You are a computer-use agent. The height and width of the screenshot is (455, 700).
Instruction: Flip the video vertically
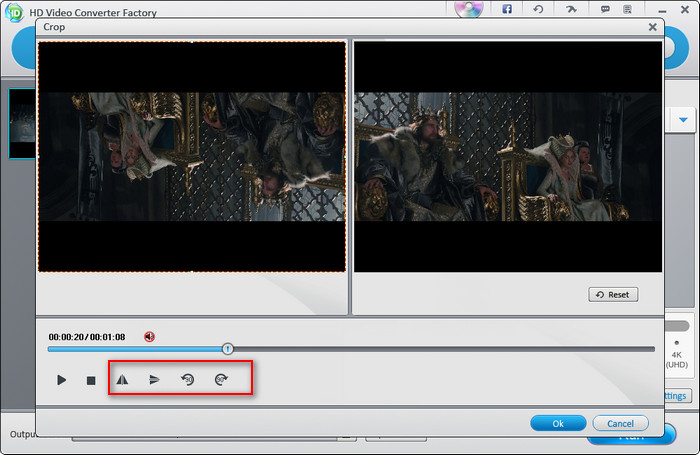[154, 380]
